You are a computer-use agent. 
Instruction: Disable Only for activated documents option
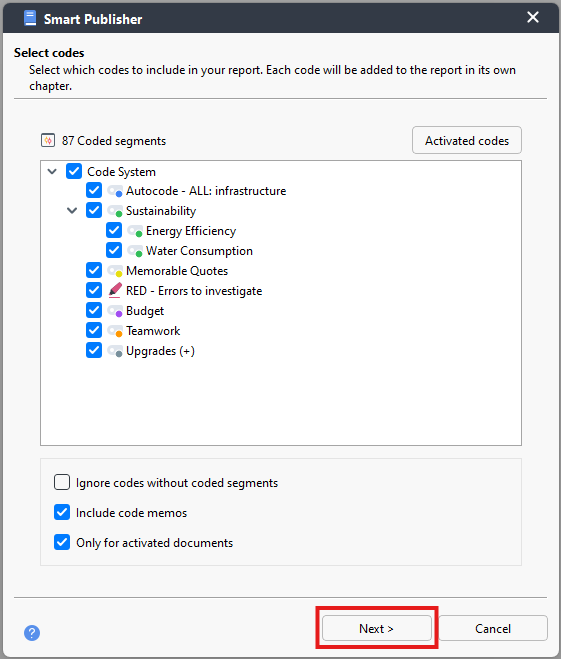pyautogui.click(x=62, y=542)
